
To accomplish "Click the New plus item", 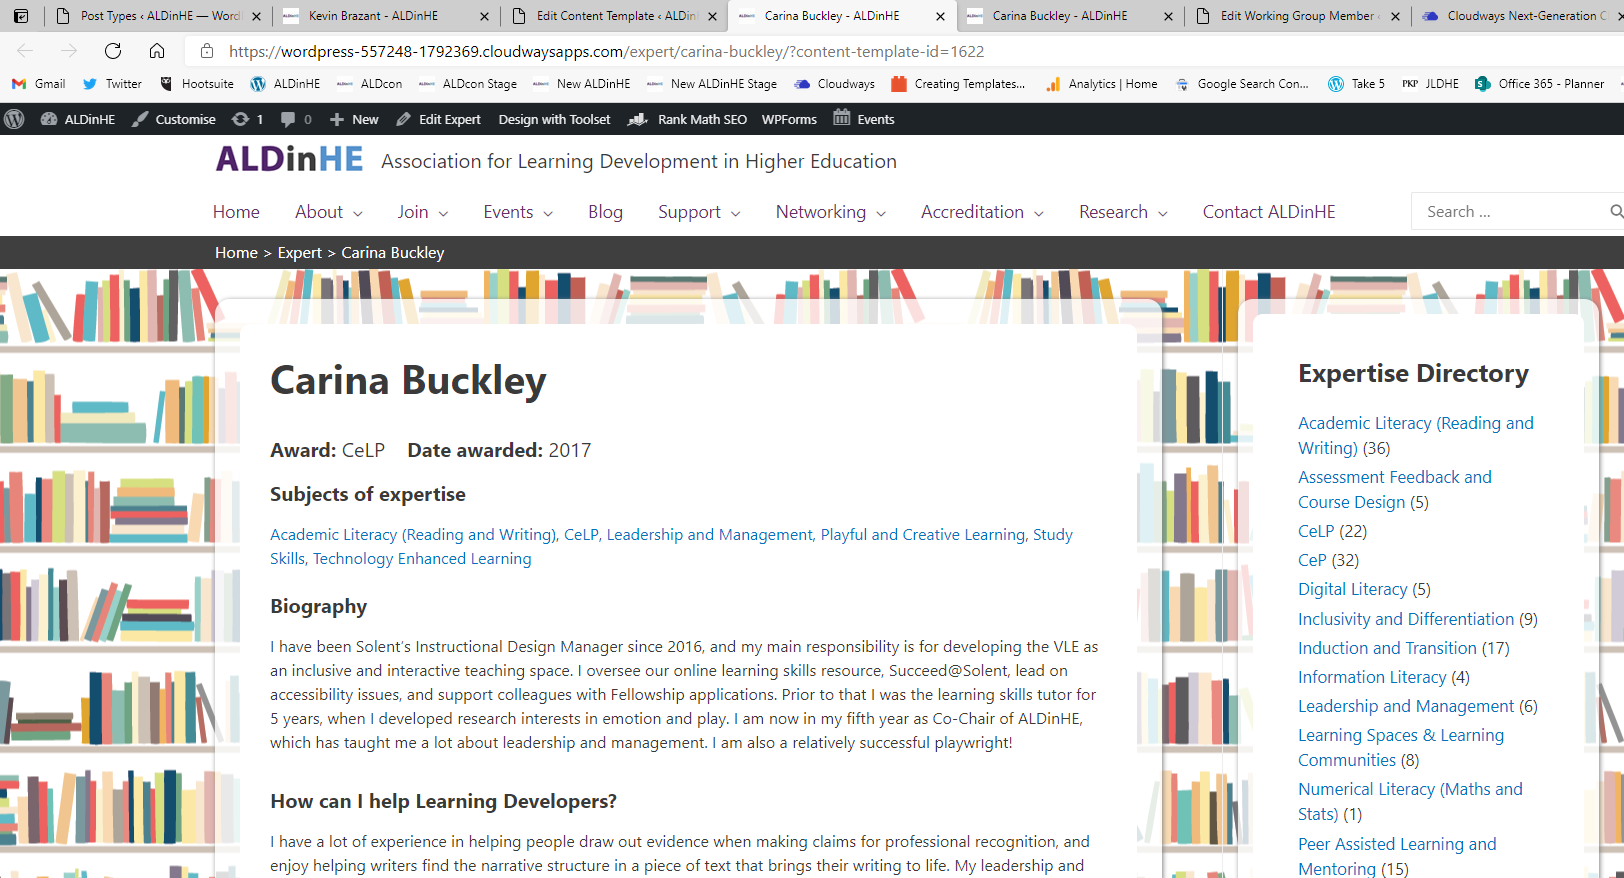I will (x=354, y=119).
